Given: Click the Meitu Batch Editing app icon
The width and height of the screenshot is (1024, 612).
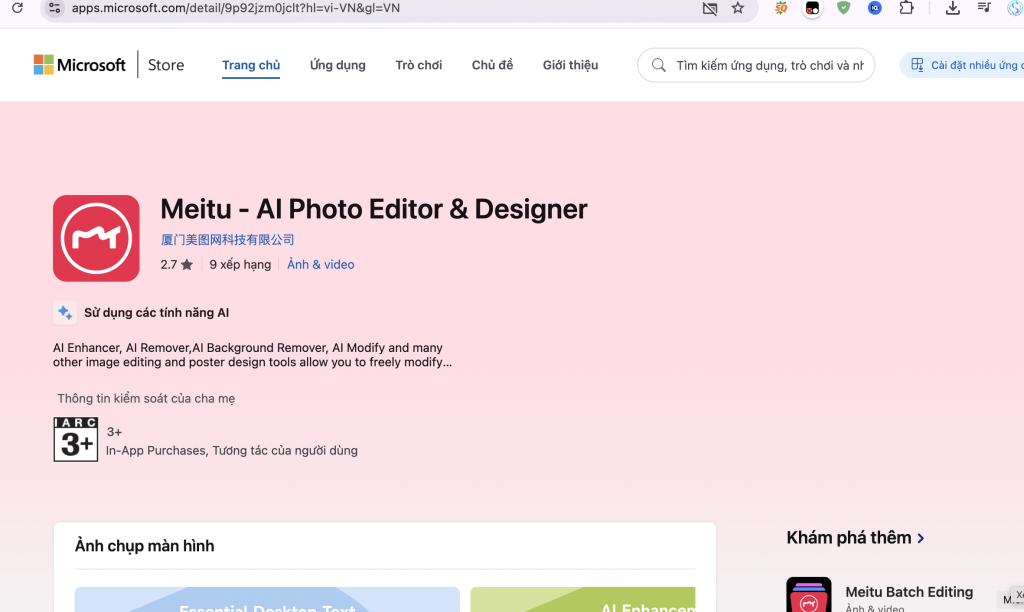Looking at the screenshot, I should coord(809,594).
